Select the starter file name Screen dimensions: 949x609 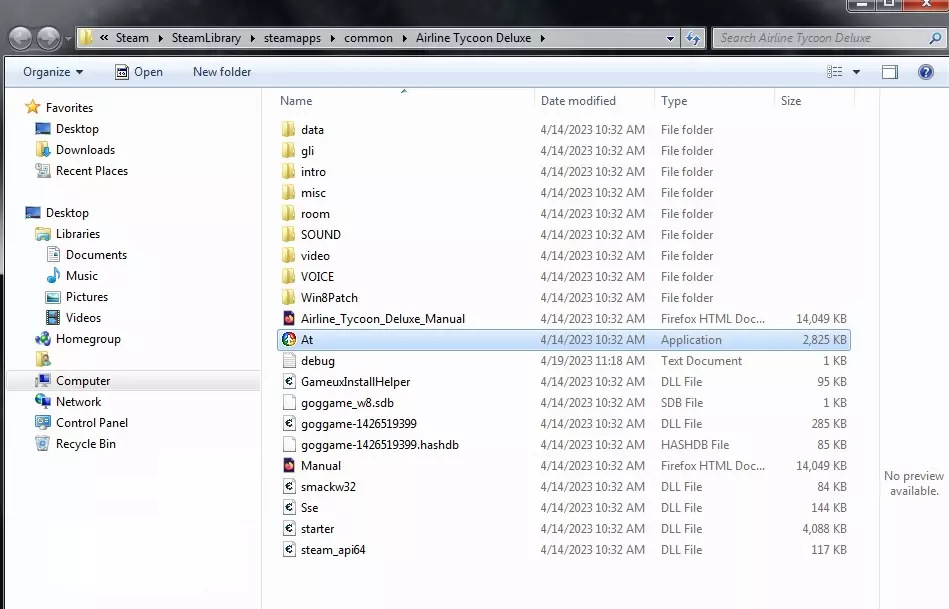[317, 528]
